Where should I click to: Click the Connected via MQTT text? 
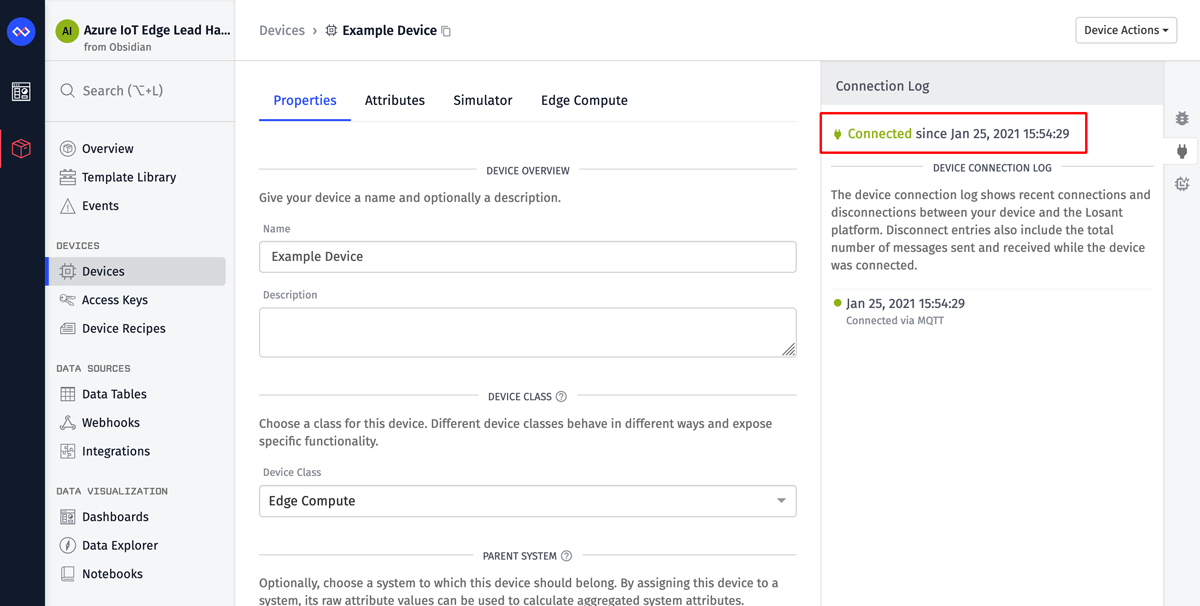895,321
